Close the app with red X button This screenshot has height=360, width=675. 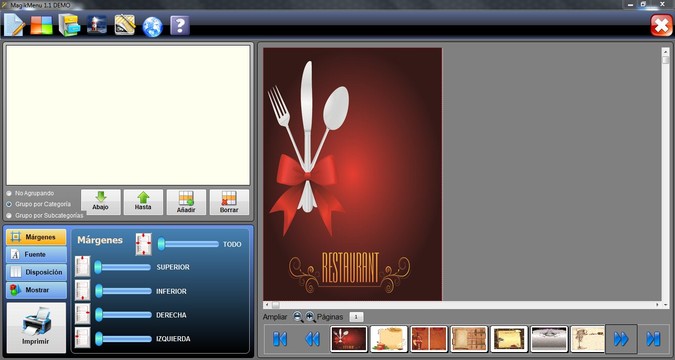pyautogui.click(x=661, y=25)
